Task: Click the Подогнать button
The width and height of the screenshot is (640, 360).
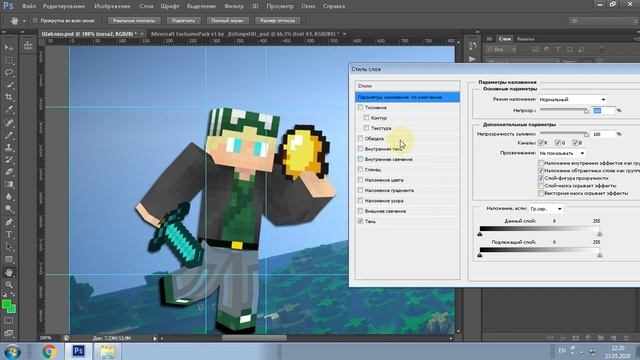Action: click(x=183, y=20)
